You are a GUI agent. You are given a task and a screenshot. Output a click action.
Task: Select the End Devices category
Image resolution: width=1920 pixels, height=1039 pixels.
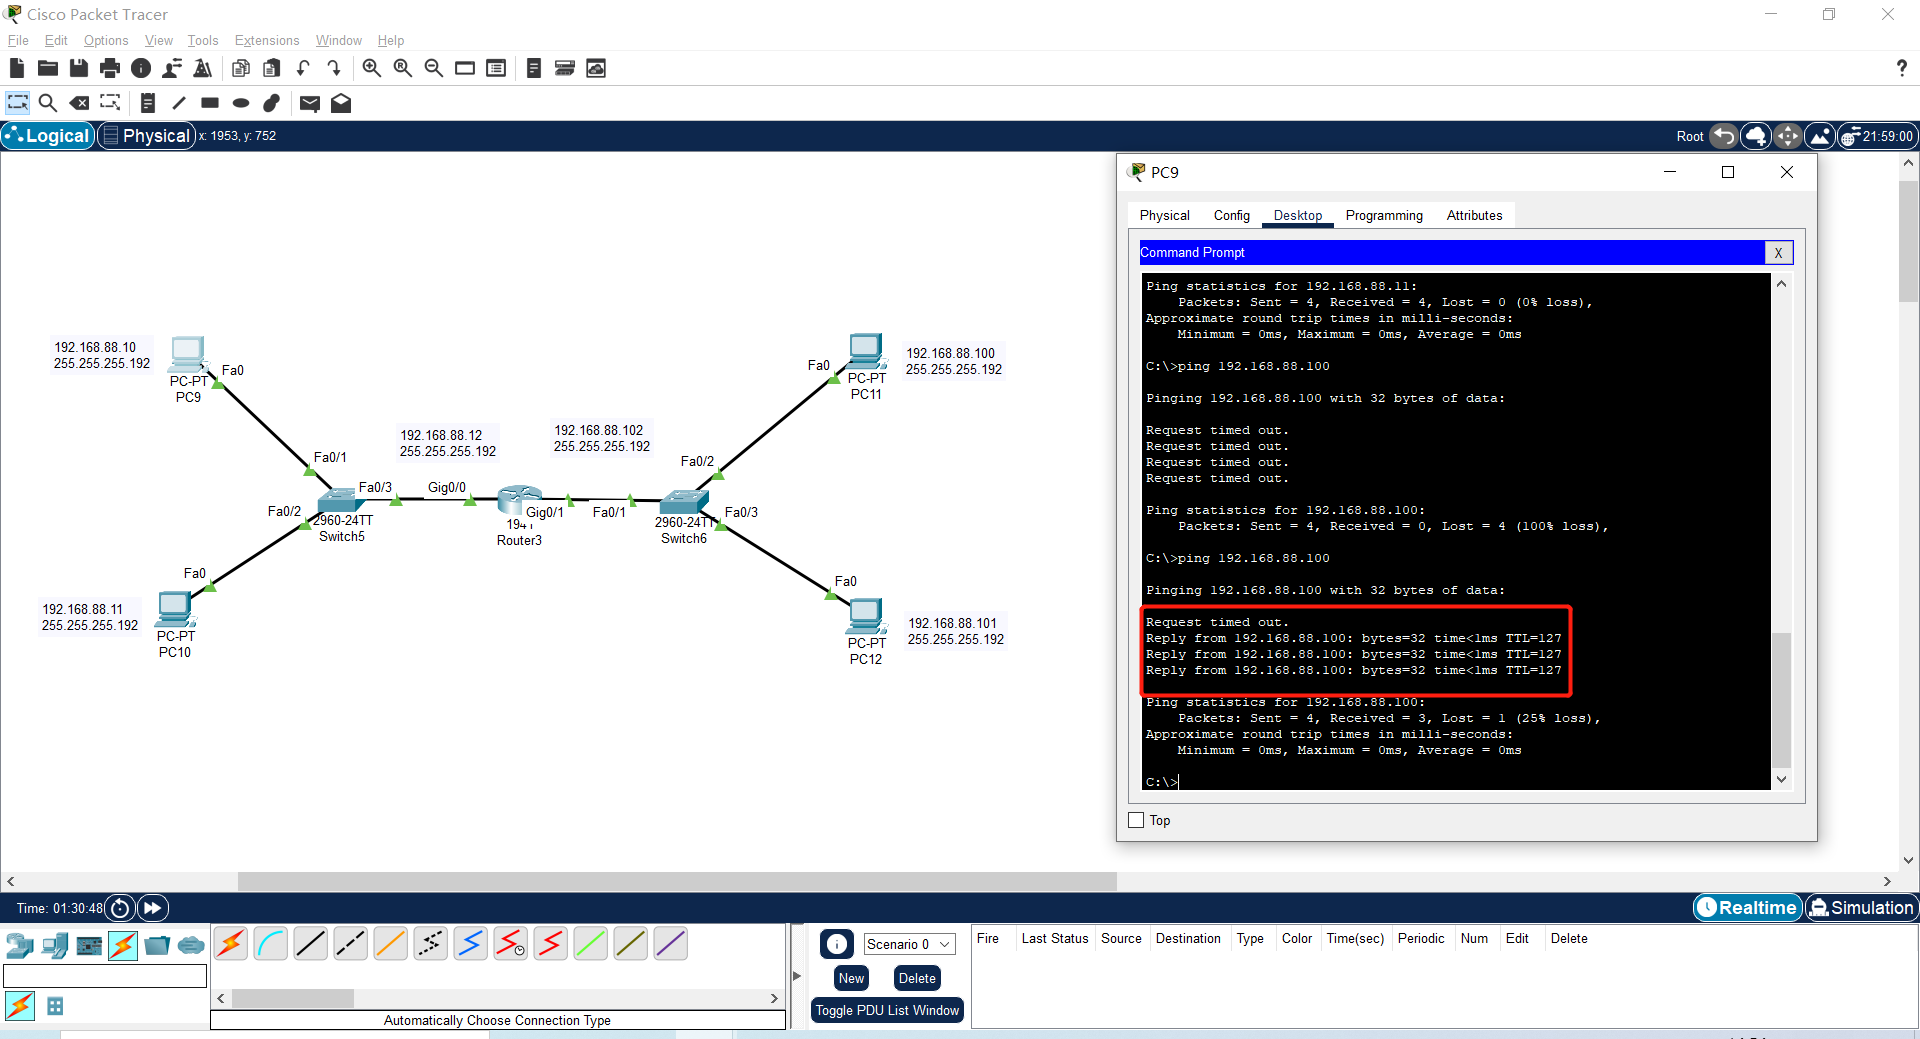(54, 945)
